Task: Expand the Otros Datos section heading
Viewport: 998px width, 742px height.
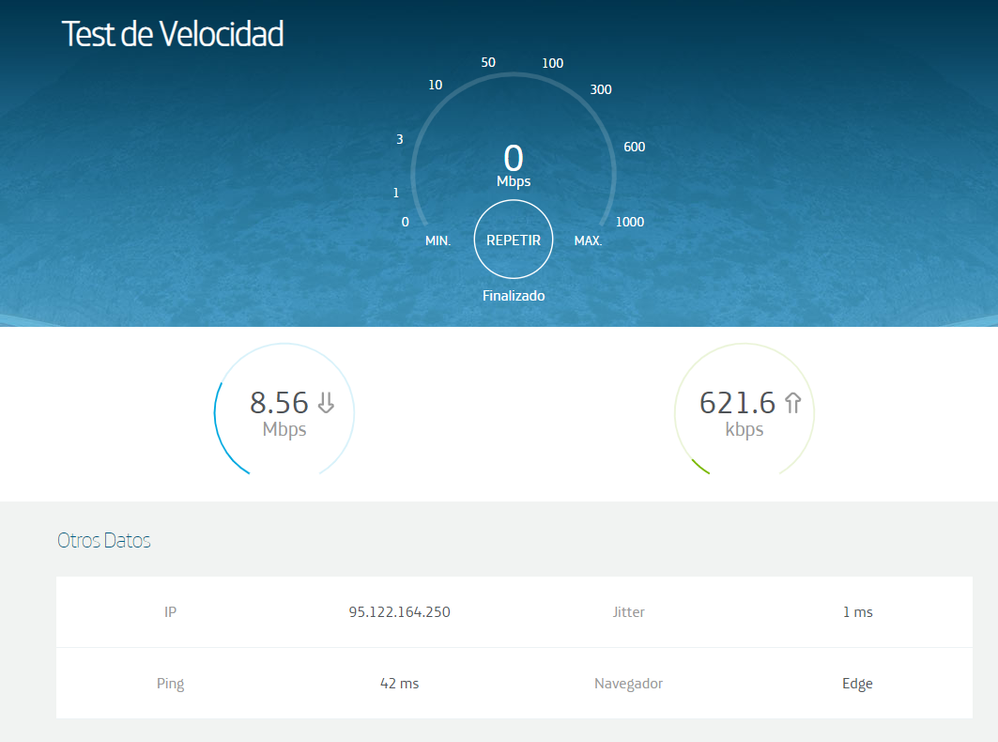Action: coord(104,540)
